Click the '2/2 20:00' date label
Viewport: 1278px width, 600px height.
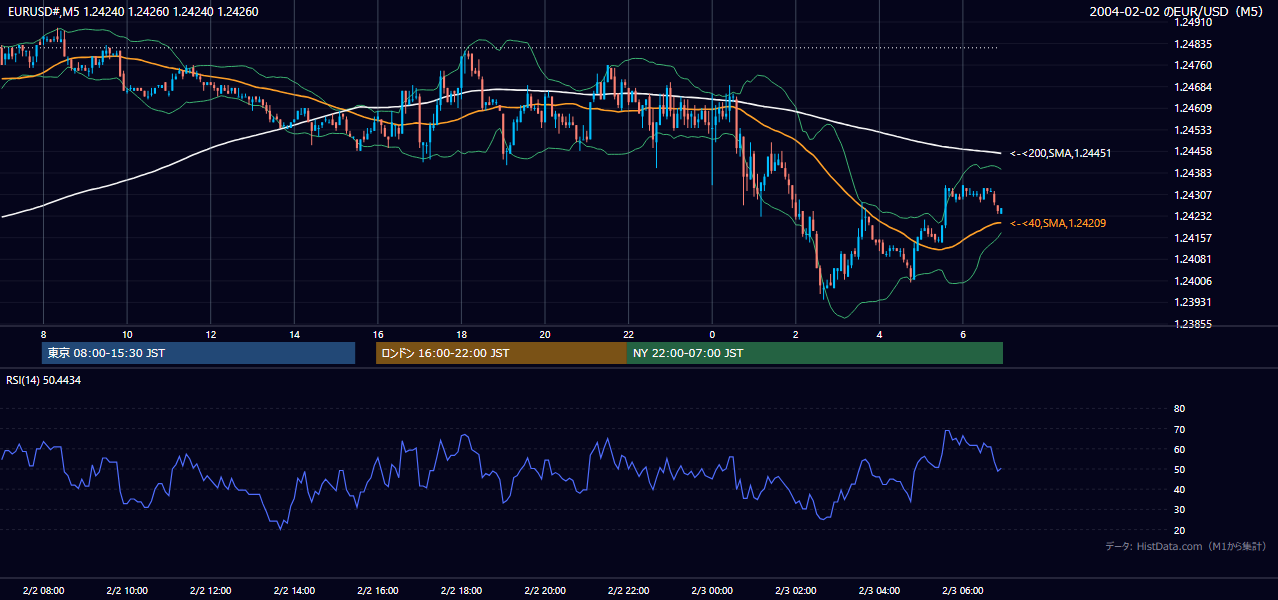[545, 591]
